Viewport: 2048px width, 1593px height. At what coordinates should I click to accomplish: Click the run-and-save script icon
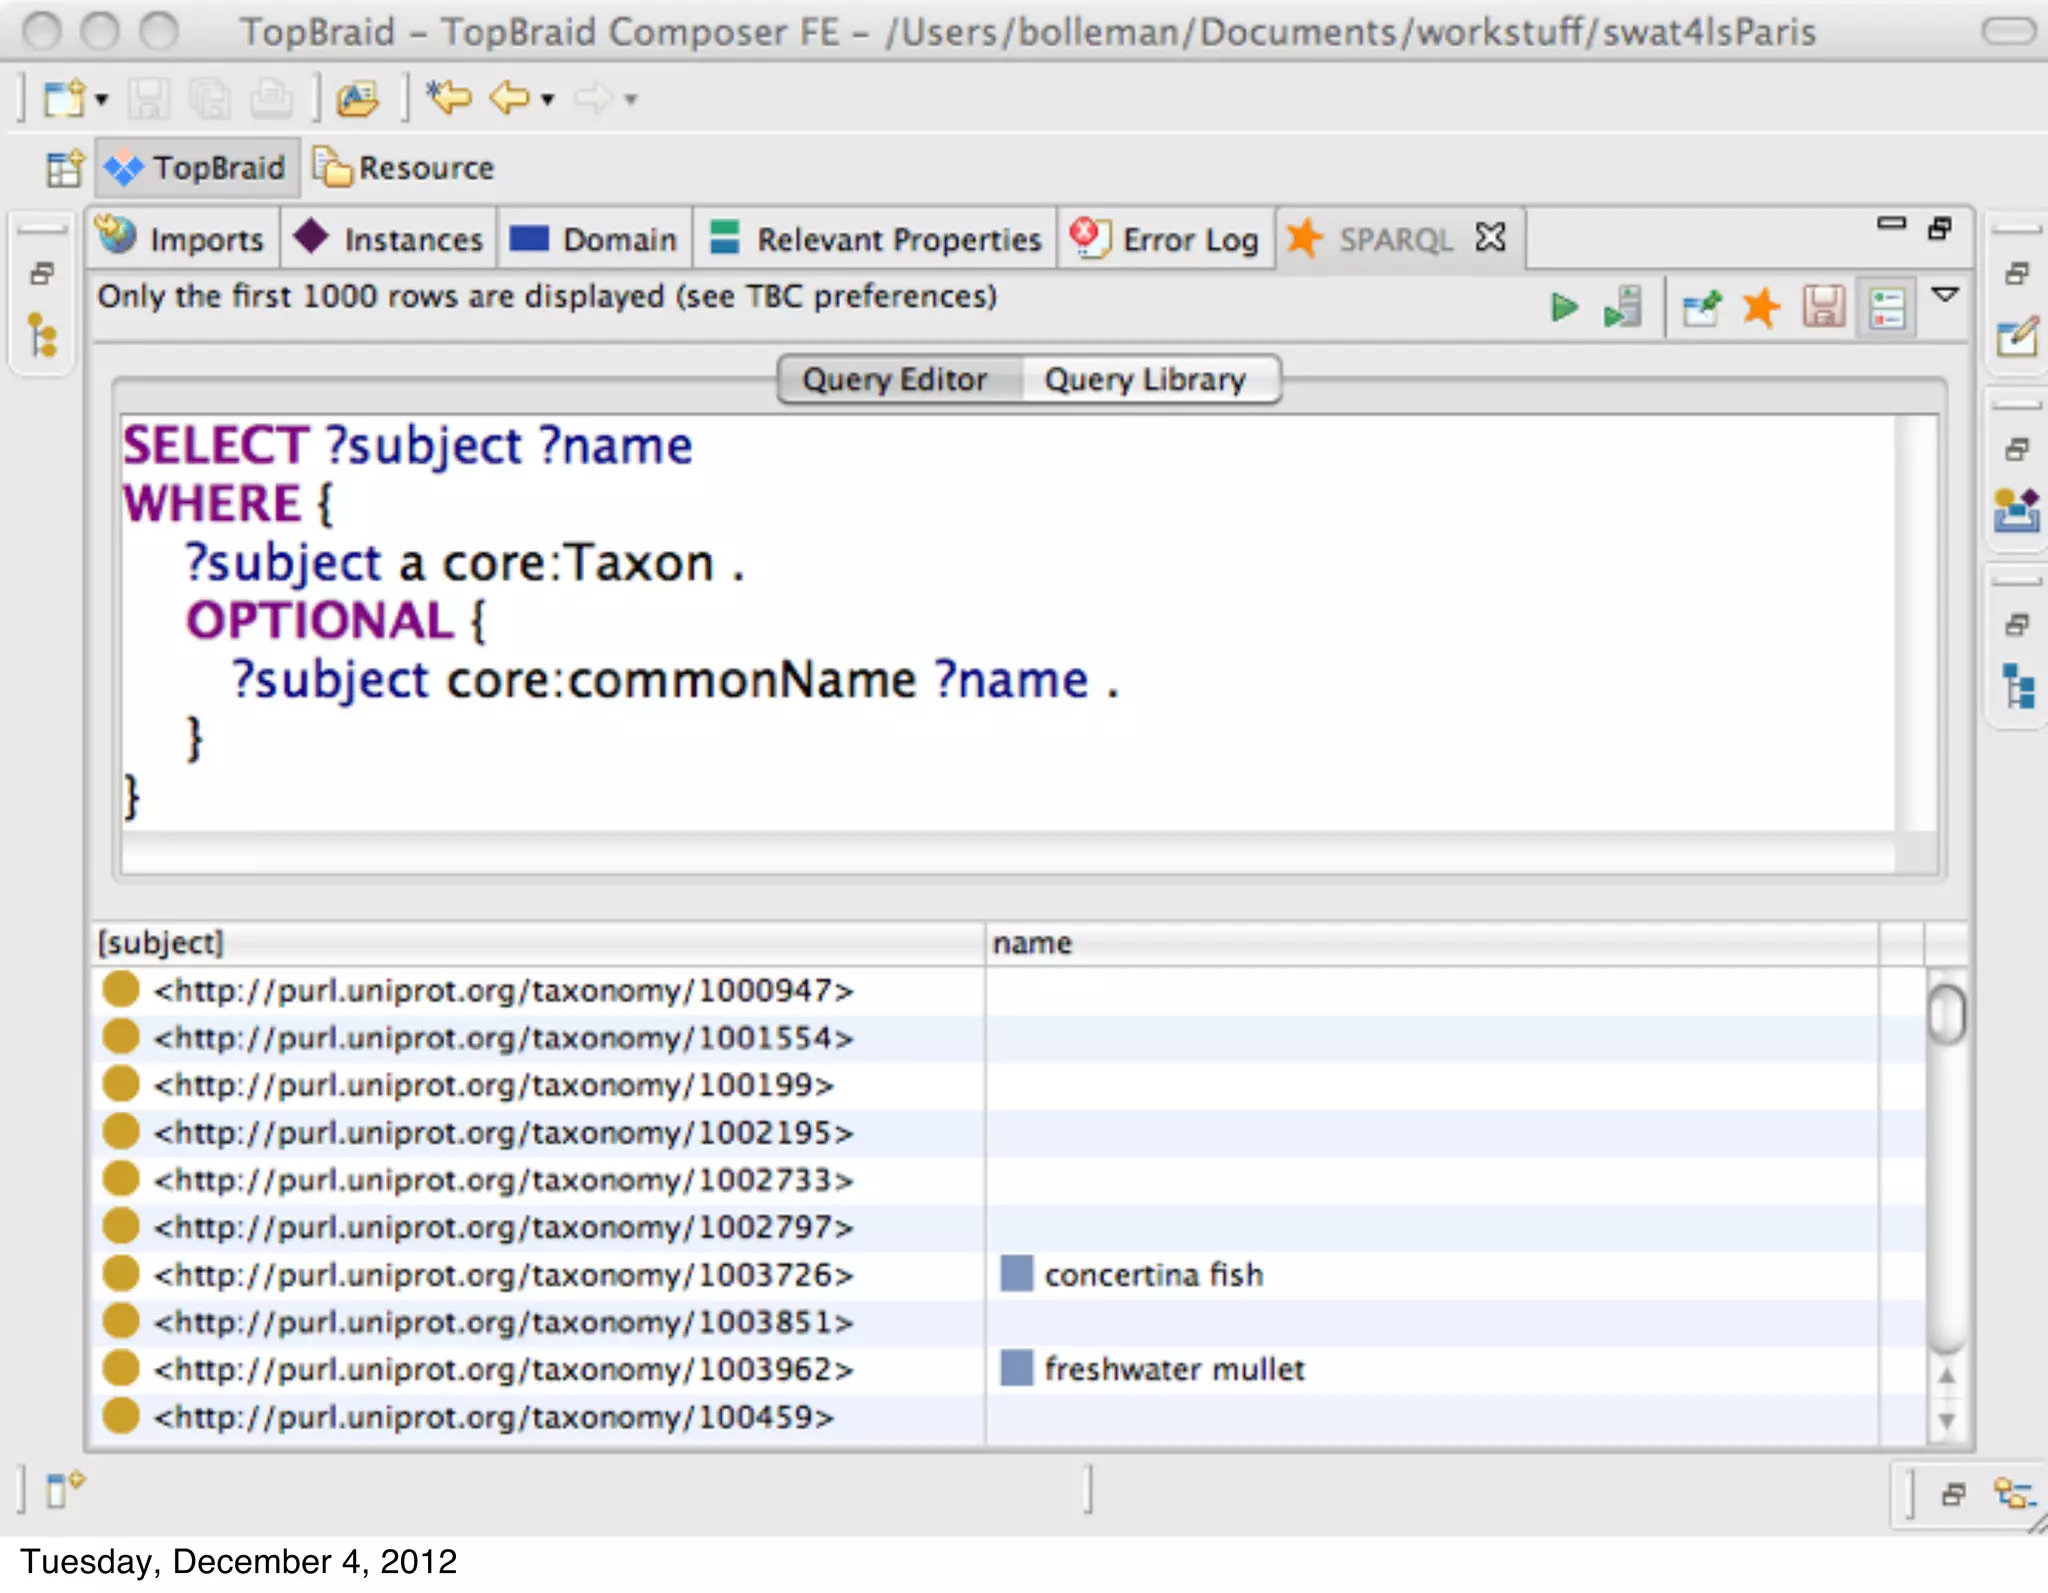(1623, 307)
